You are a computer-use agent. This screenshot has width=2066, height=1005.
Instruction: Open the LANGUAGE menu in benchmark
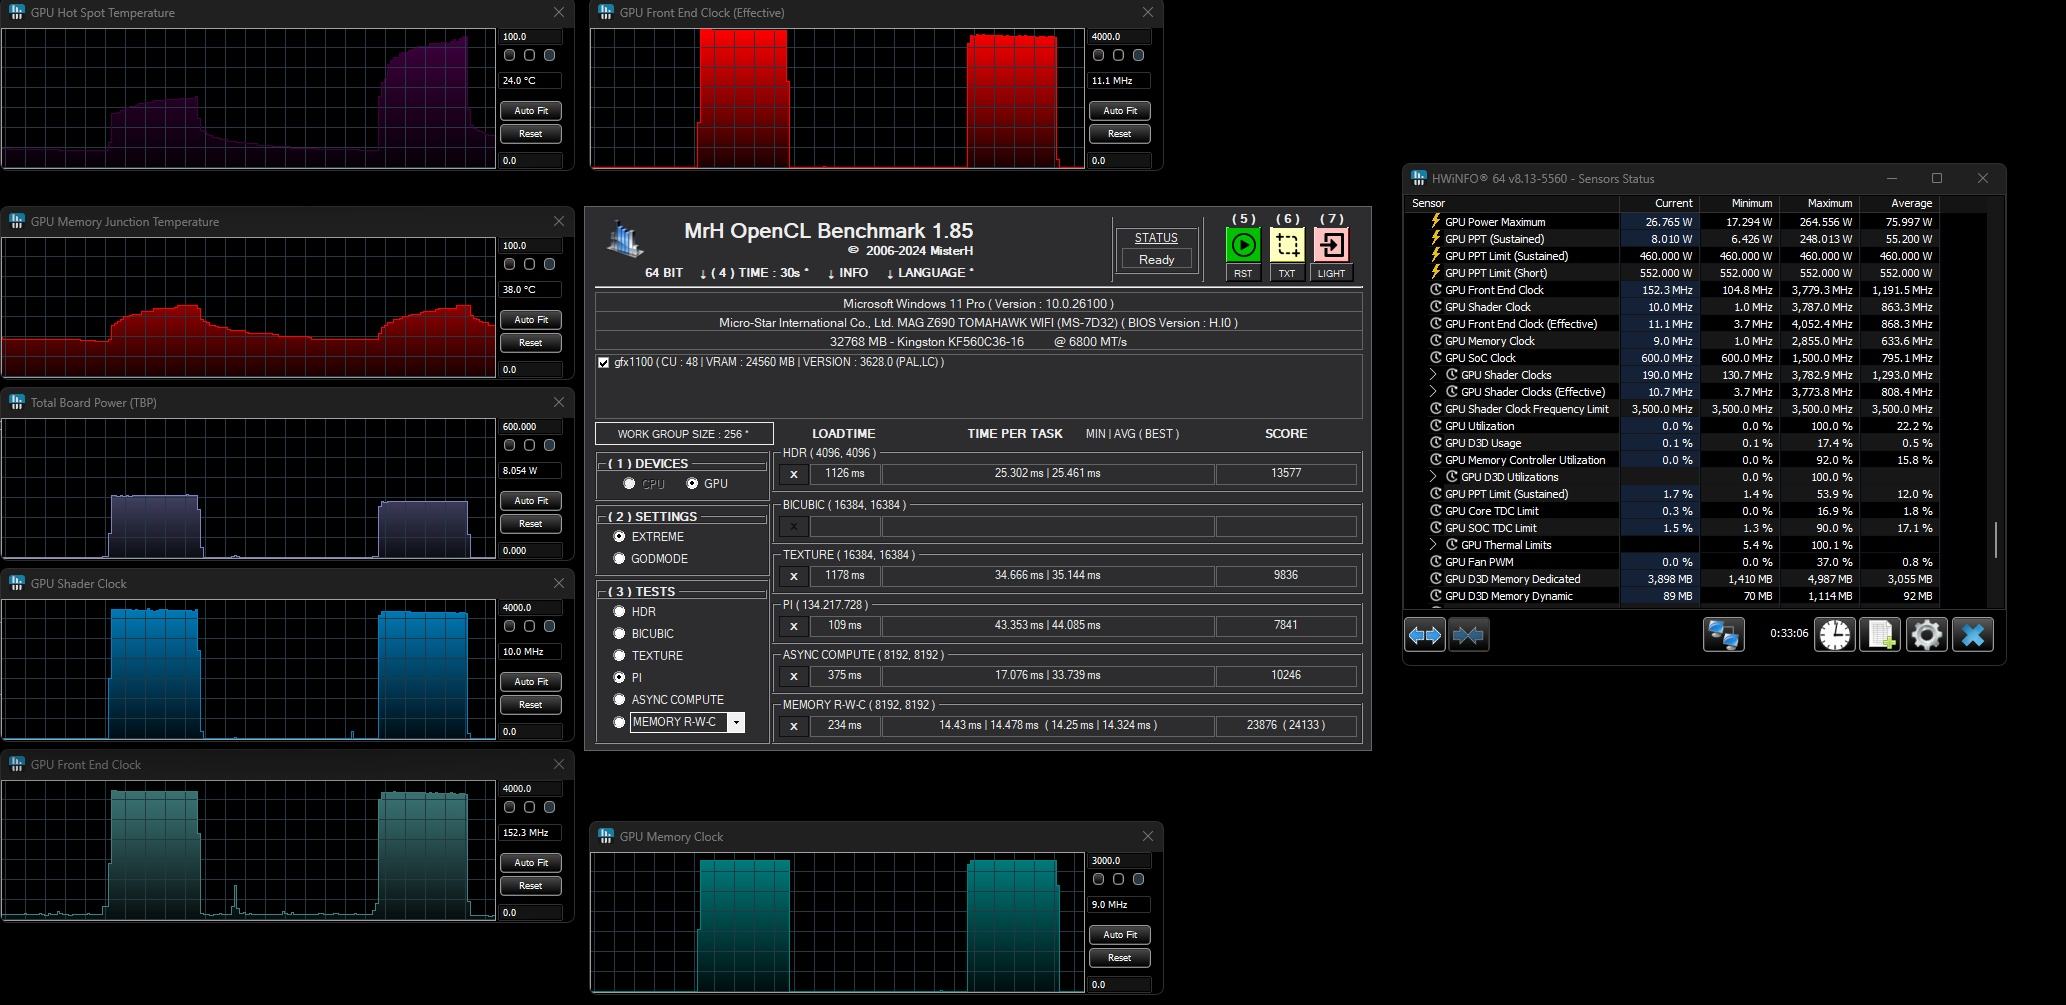tap(929, 273)
